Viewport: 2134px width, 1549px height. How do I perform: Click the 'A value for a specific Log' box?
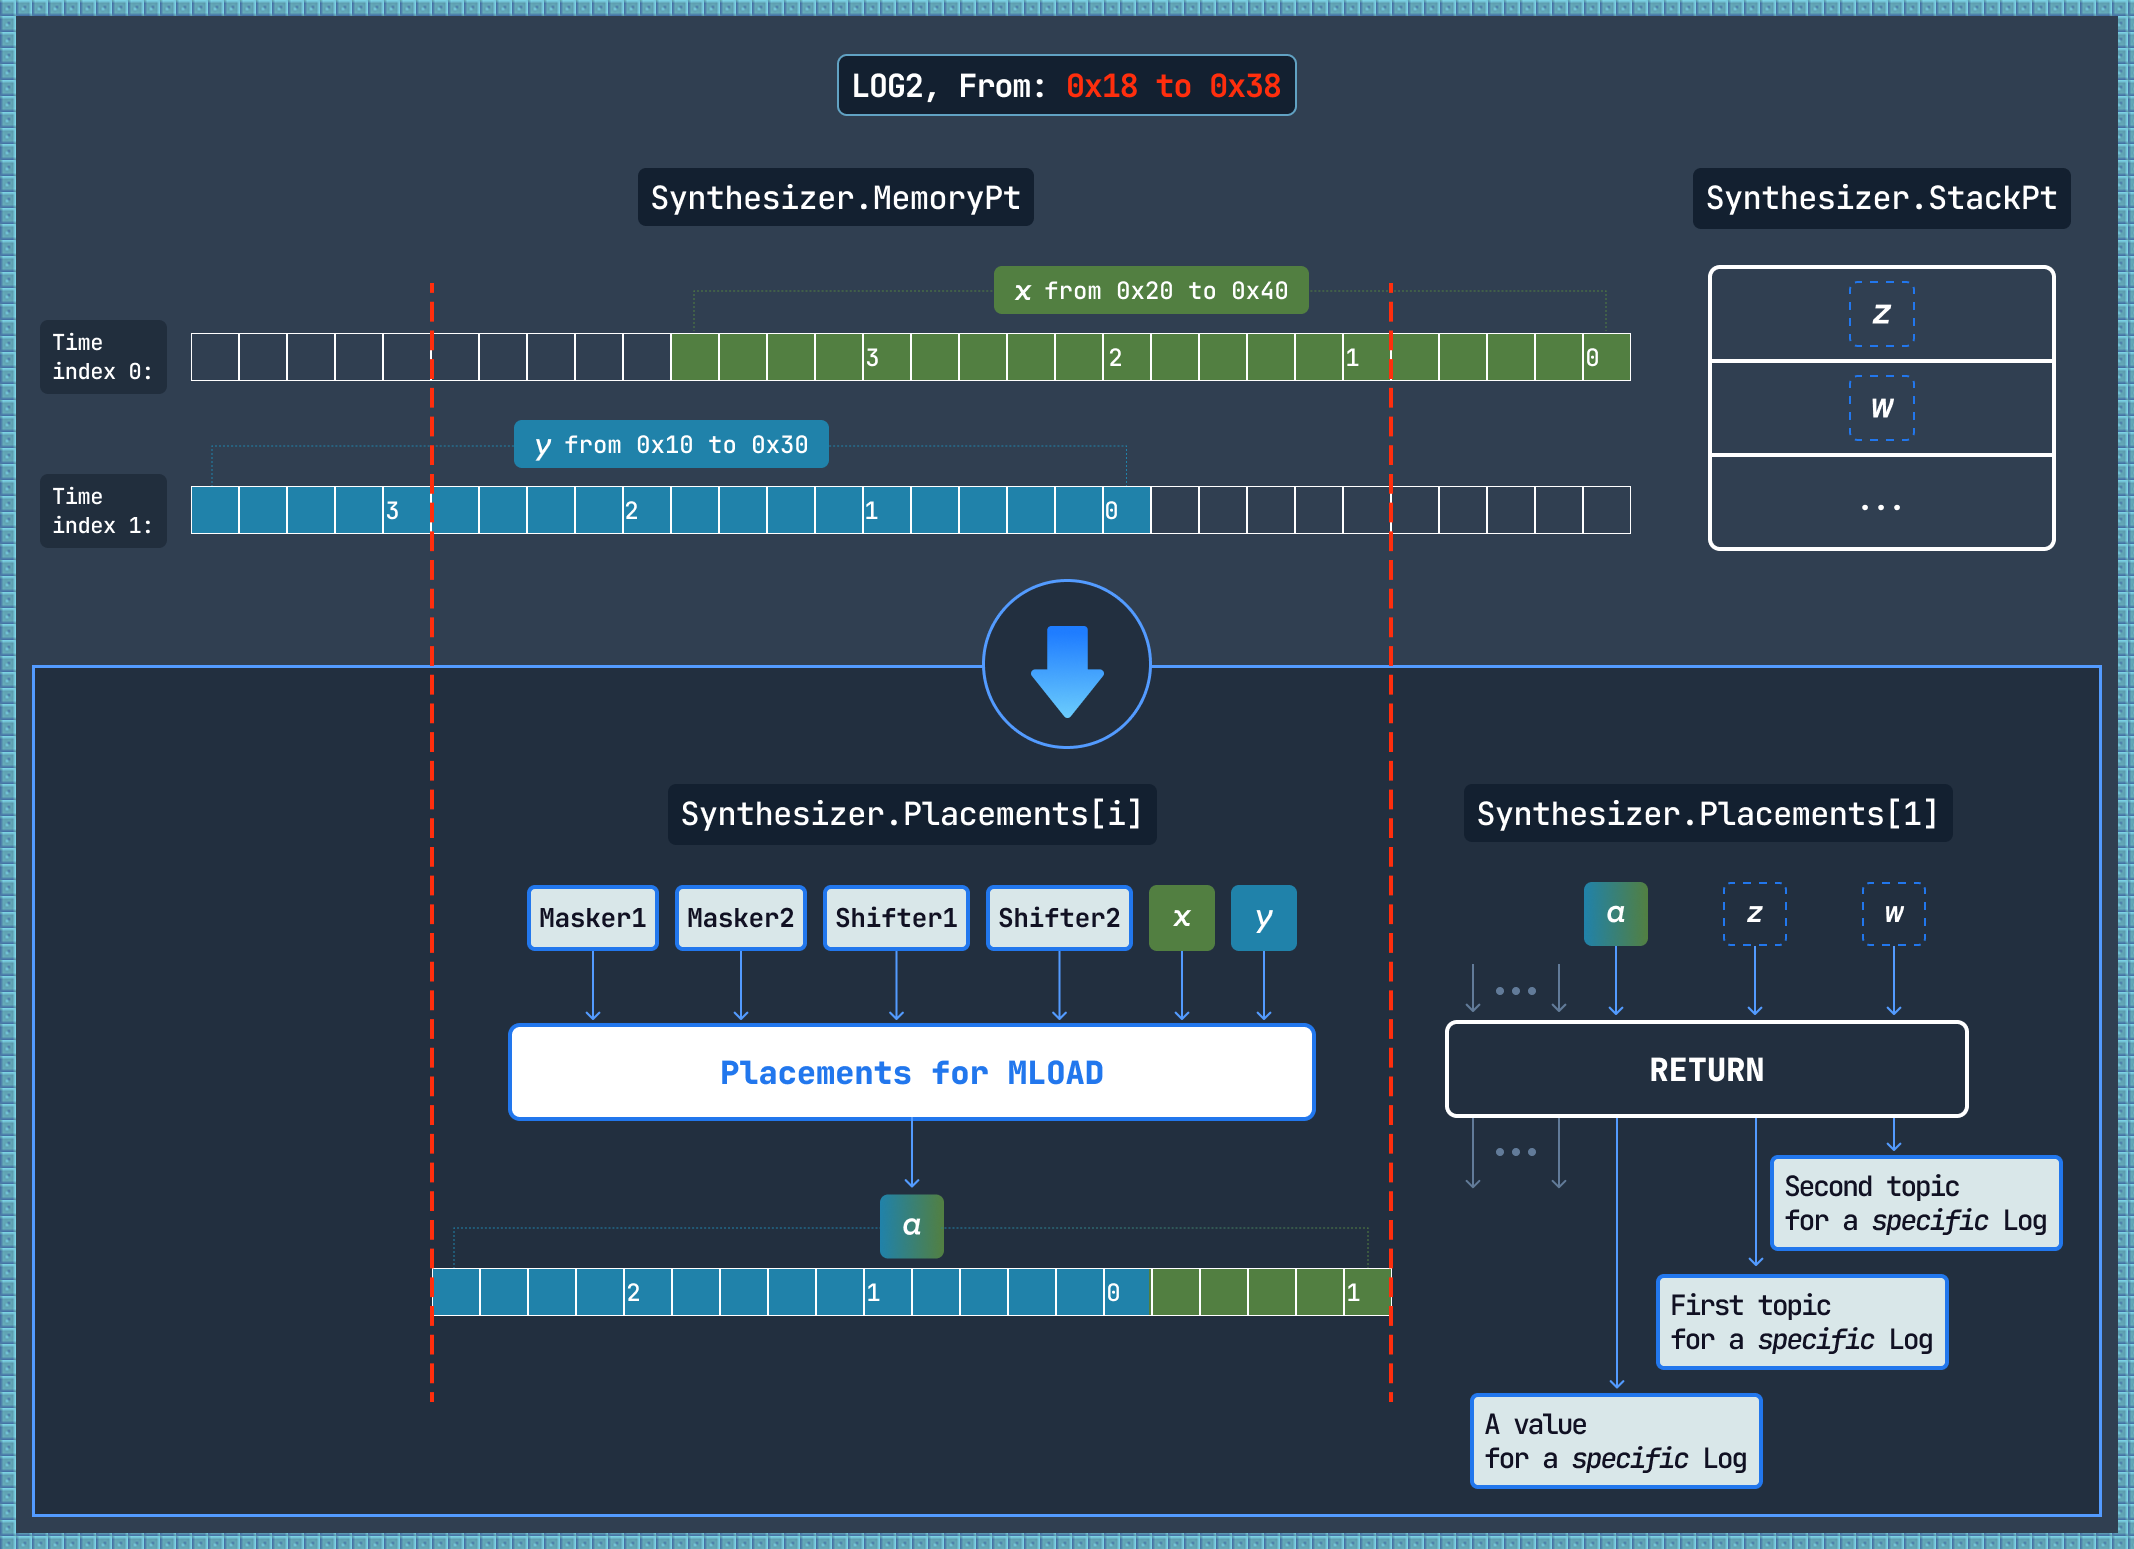pos(1615,1441)
